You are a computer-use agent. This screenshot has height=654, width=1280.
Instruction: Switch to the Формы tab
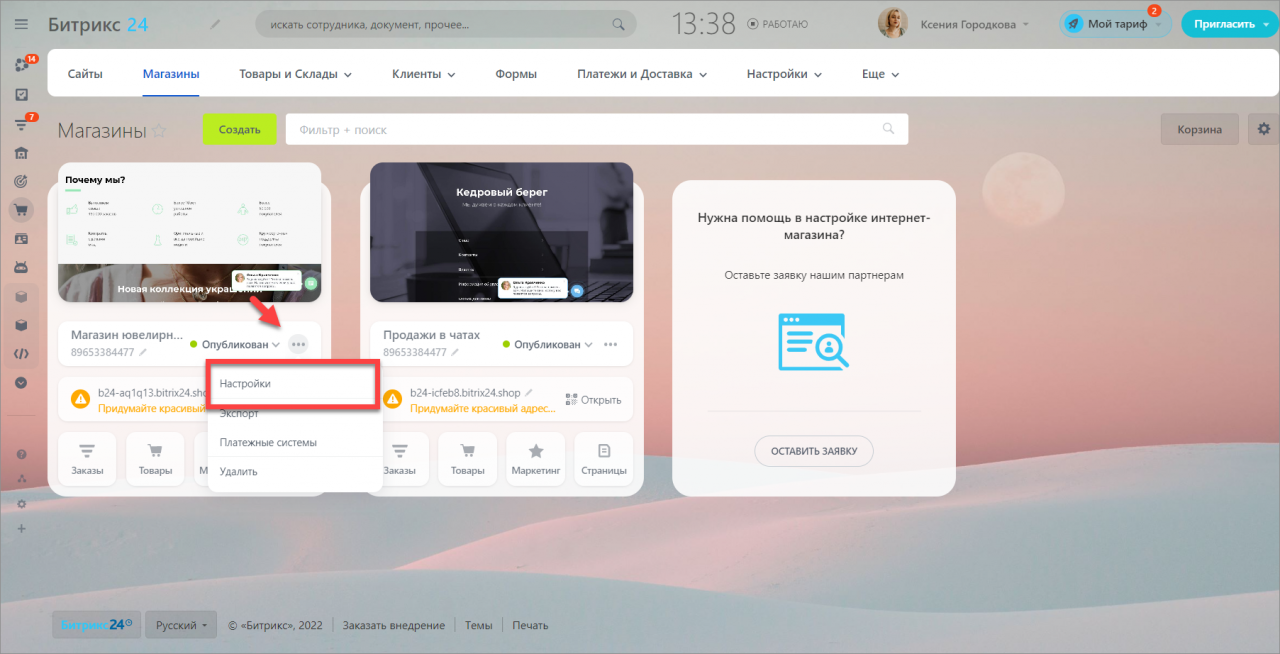[x=516, y=74]
